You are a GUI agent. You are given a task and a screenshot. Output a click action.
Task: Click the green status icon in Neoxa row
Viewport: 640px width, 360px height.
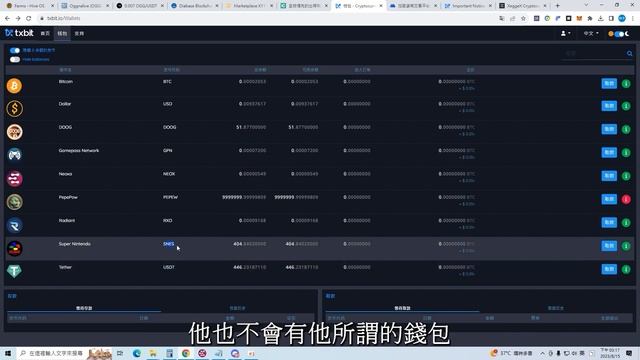point(626,176)
